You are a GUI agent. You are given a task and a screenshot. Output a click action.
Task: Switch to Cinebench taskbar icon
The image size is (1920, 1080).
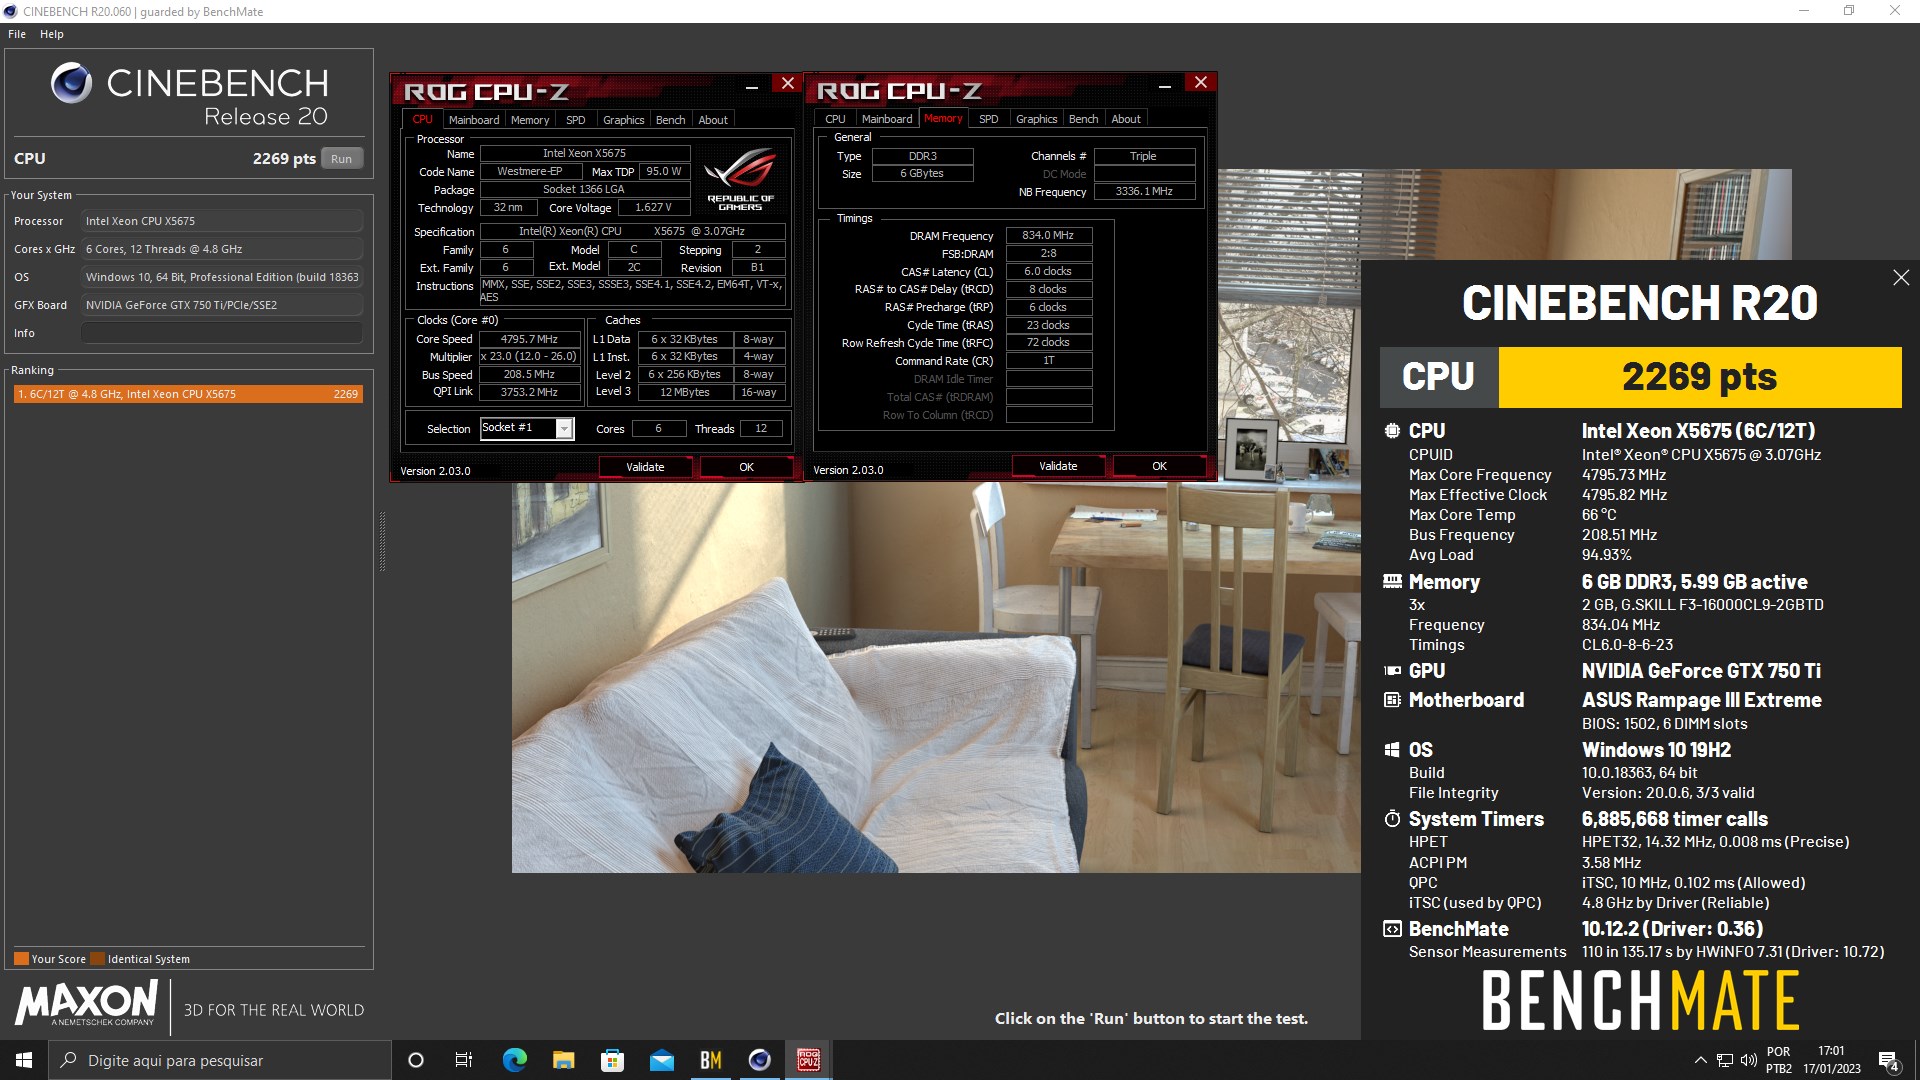coord(760,1060)
